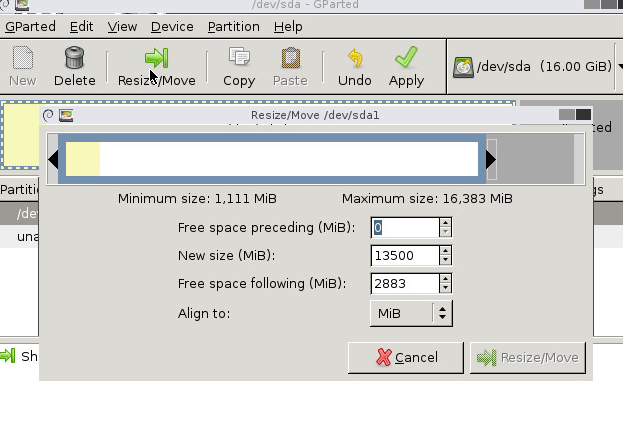This screenshot has height=426, width=623.
Task: Click the yellow partition graphic in main window
Action: (21, 135)
